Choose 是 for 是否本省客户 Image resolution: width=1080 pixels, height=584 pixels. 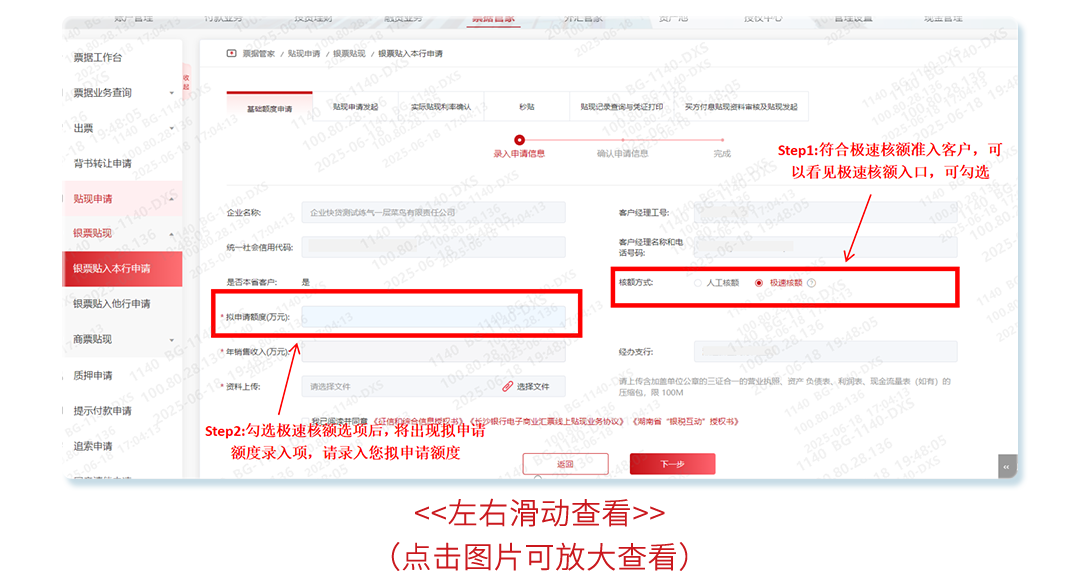(307, 281)
